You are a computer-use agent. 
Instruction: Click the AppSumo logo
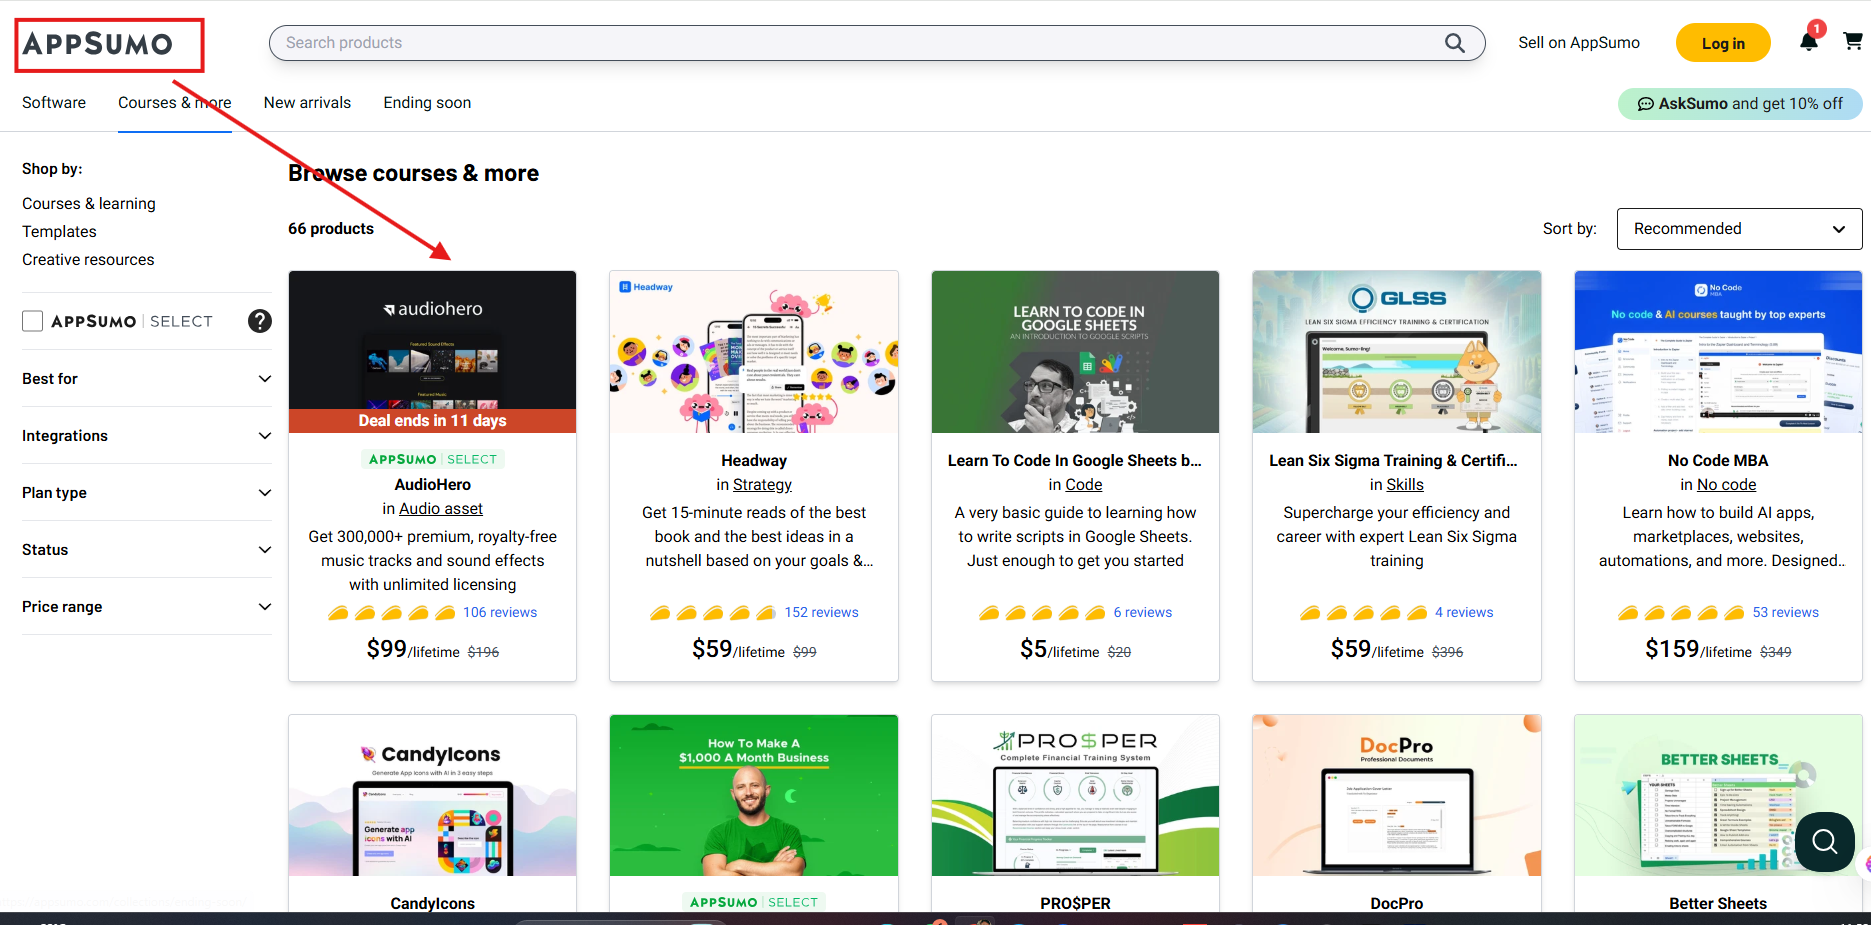point(98,44)
